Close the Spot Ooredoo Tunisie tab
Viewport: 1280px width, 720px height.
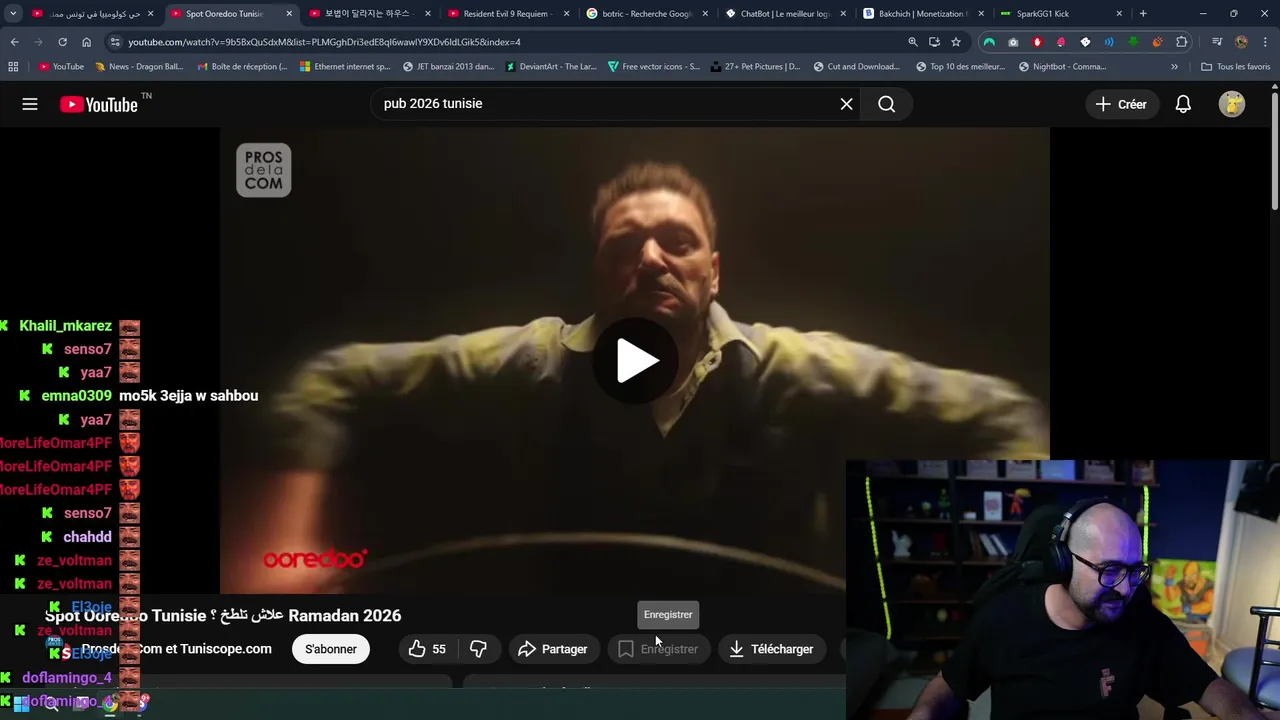click(x=289, y=14)
